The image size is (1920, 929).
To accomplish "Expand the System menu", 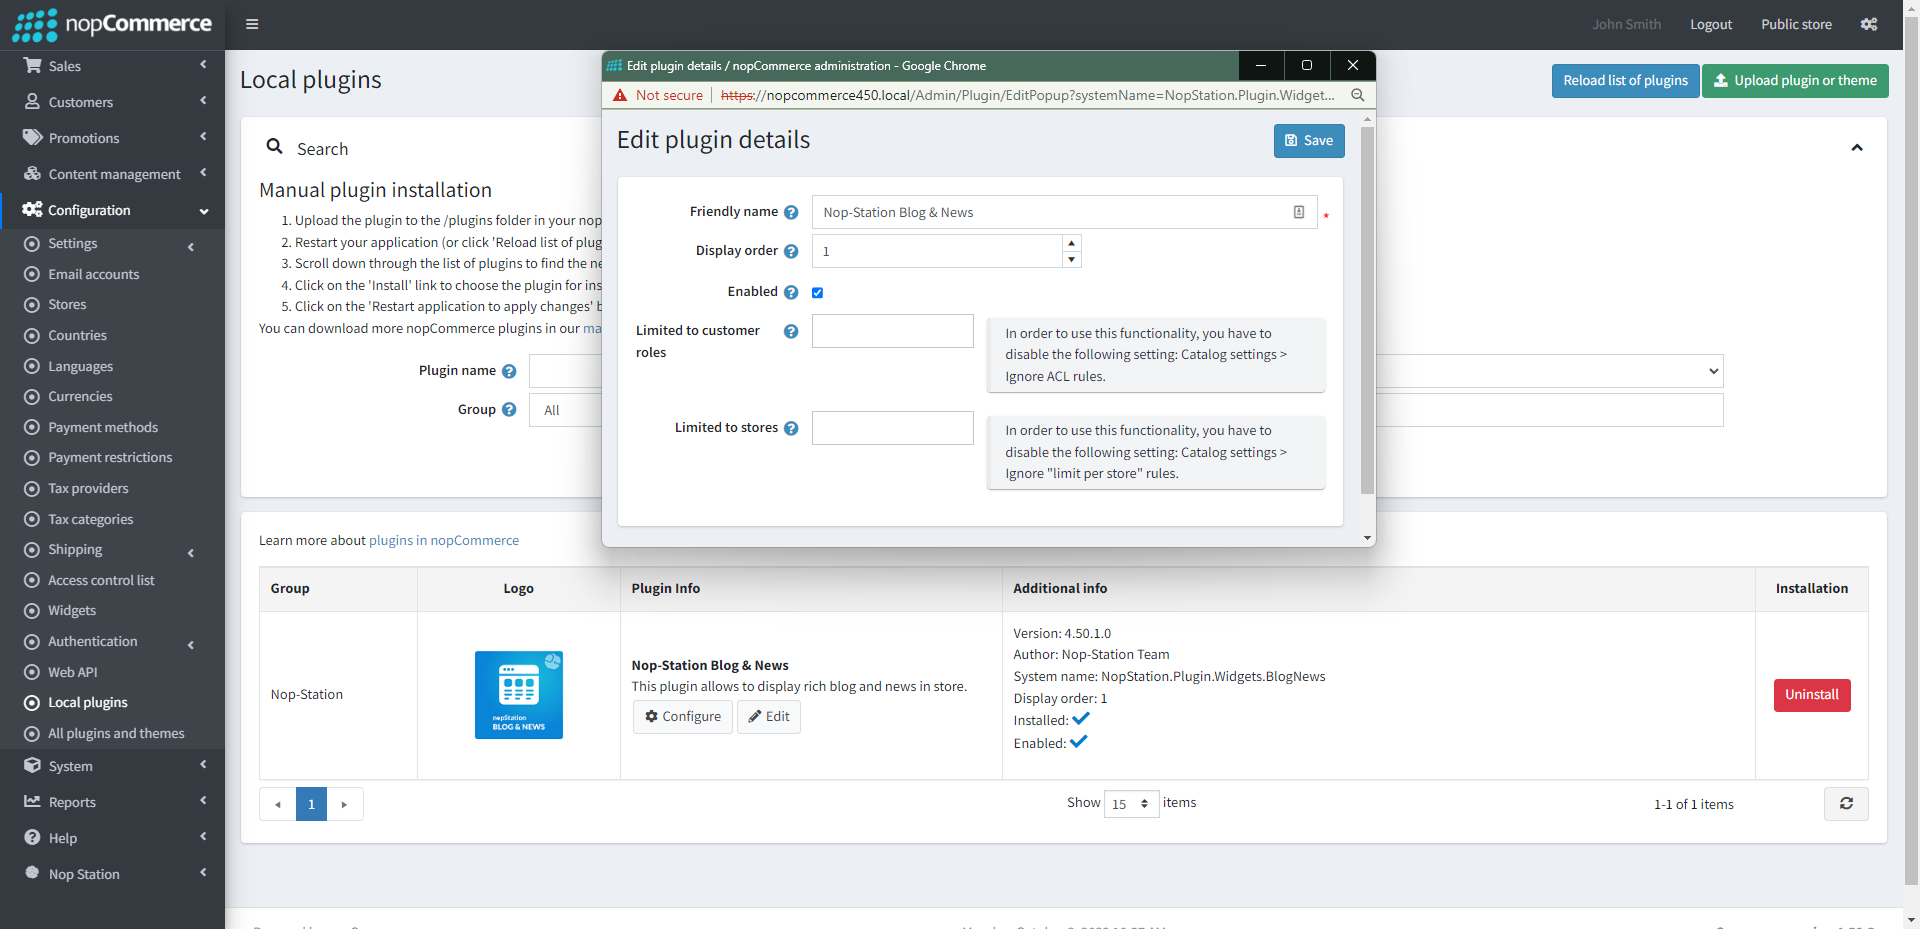I will click(112, 766).
